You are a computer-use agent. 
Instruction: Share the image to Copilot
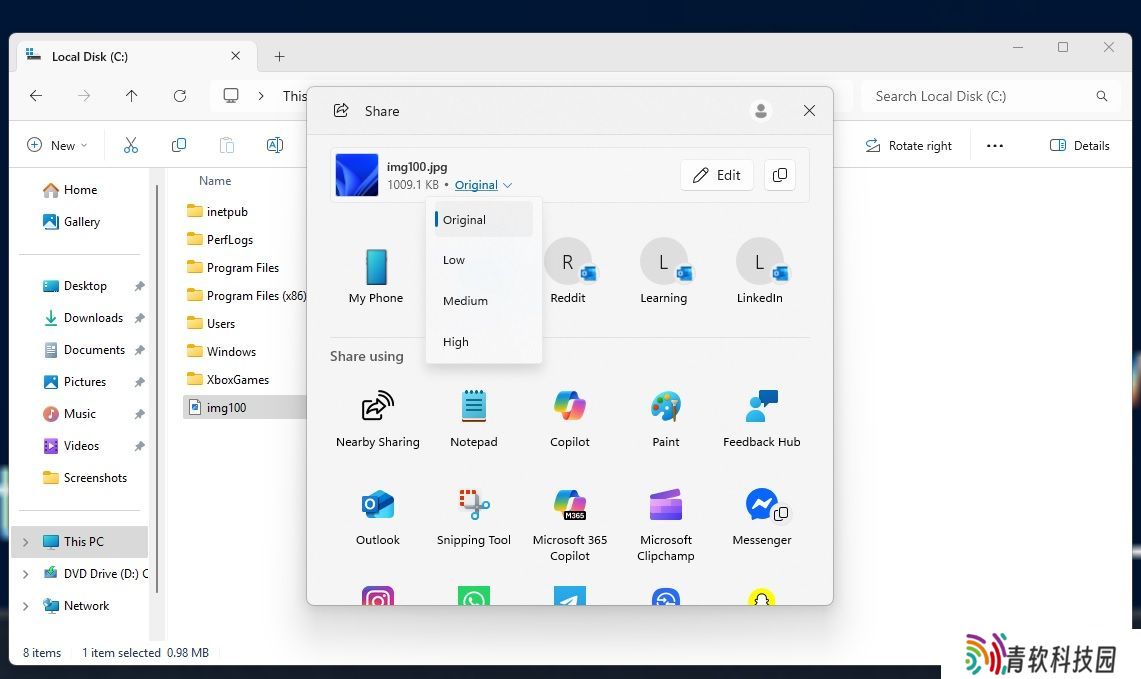(569, 407)
